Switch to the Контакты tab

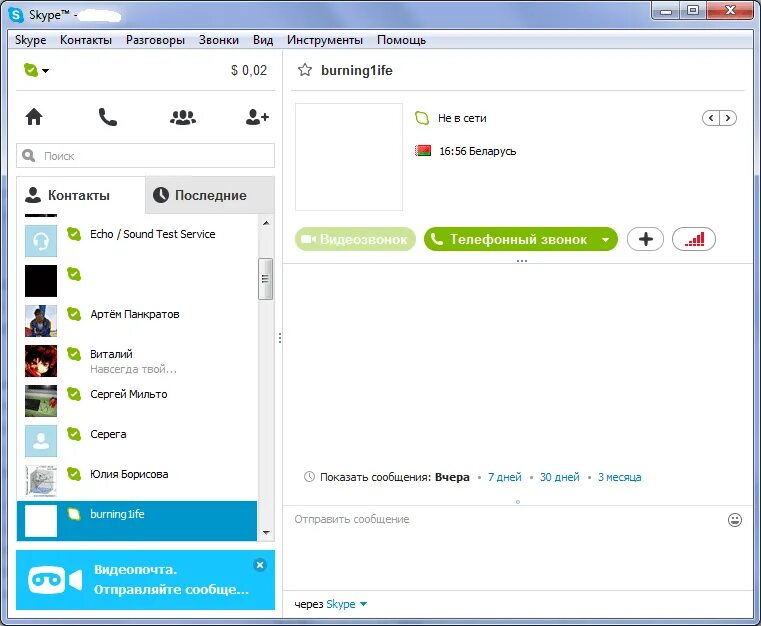tap(81, 195)
